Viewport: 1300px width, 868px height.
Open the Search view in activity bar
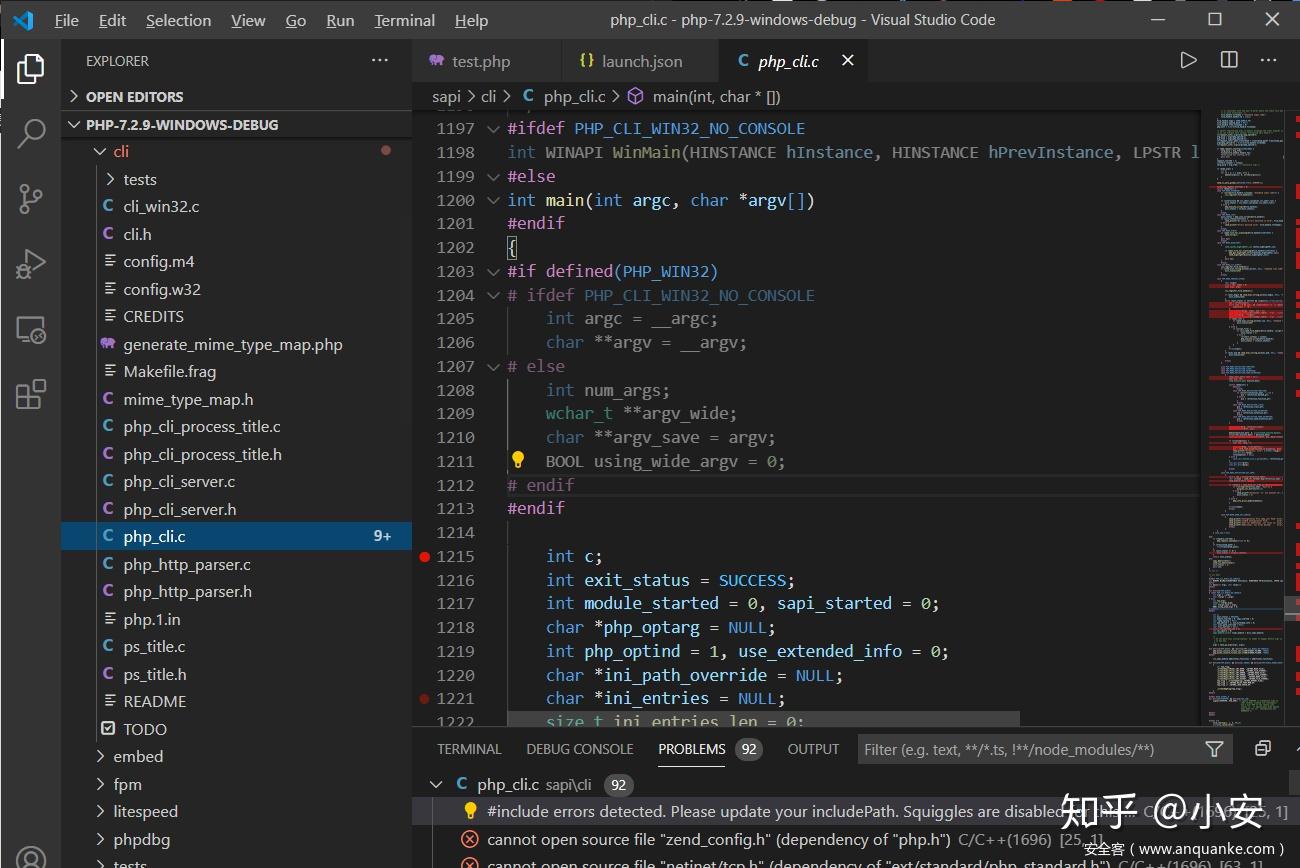click(31, 133)
